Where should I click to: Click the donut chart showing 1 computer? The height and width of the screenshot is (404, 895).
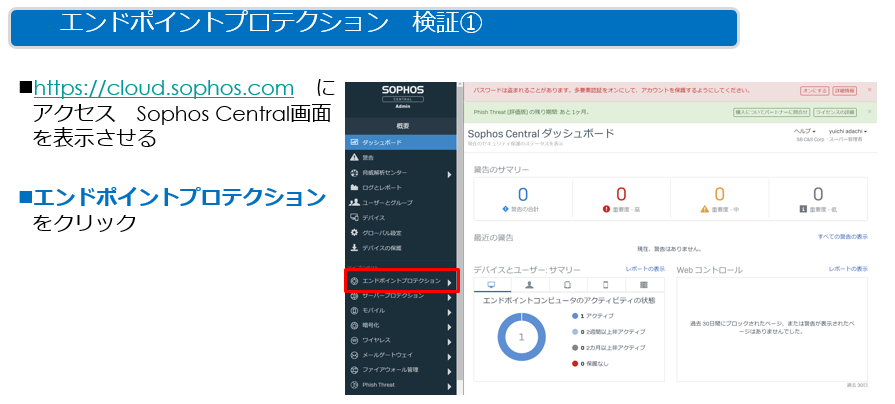(x=521, y=337)
